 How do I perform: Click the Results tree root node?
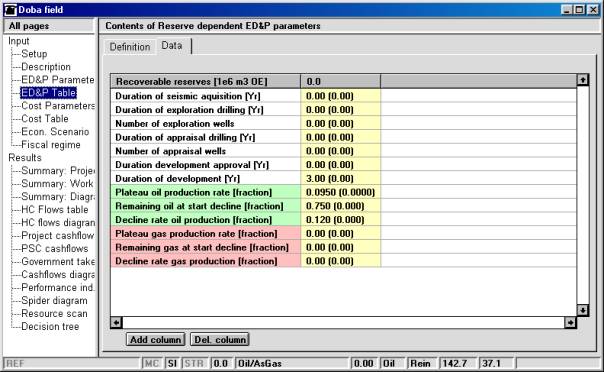25,158
